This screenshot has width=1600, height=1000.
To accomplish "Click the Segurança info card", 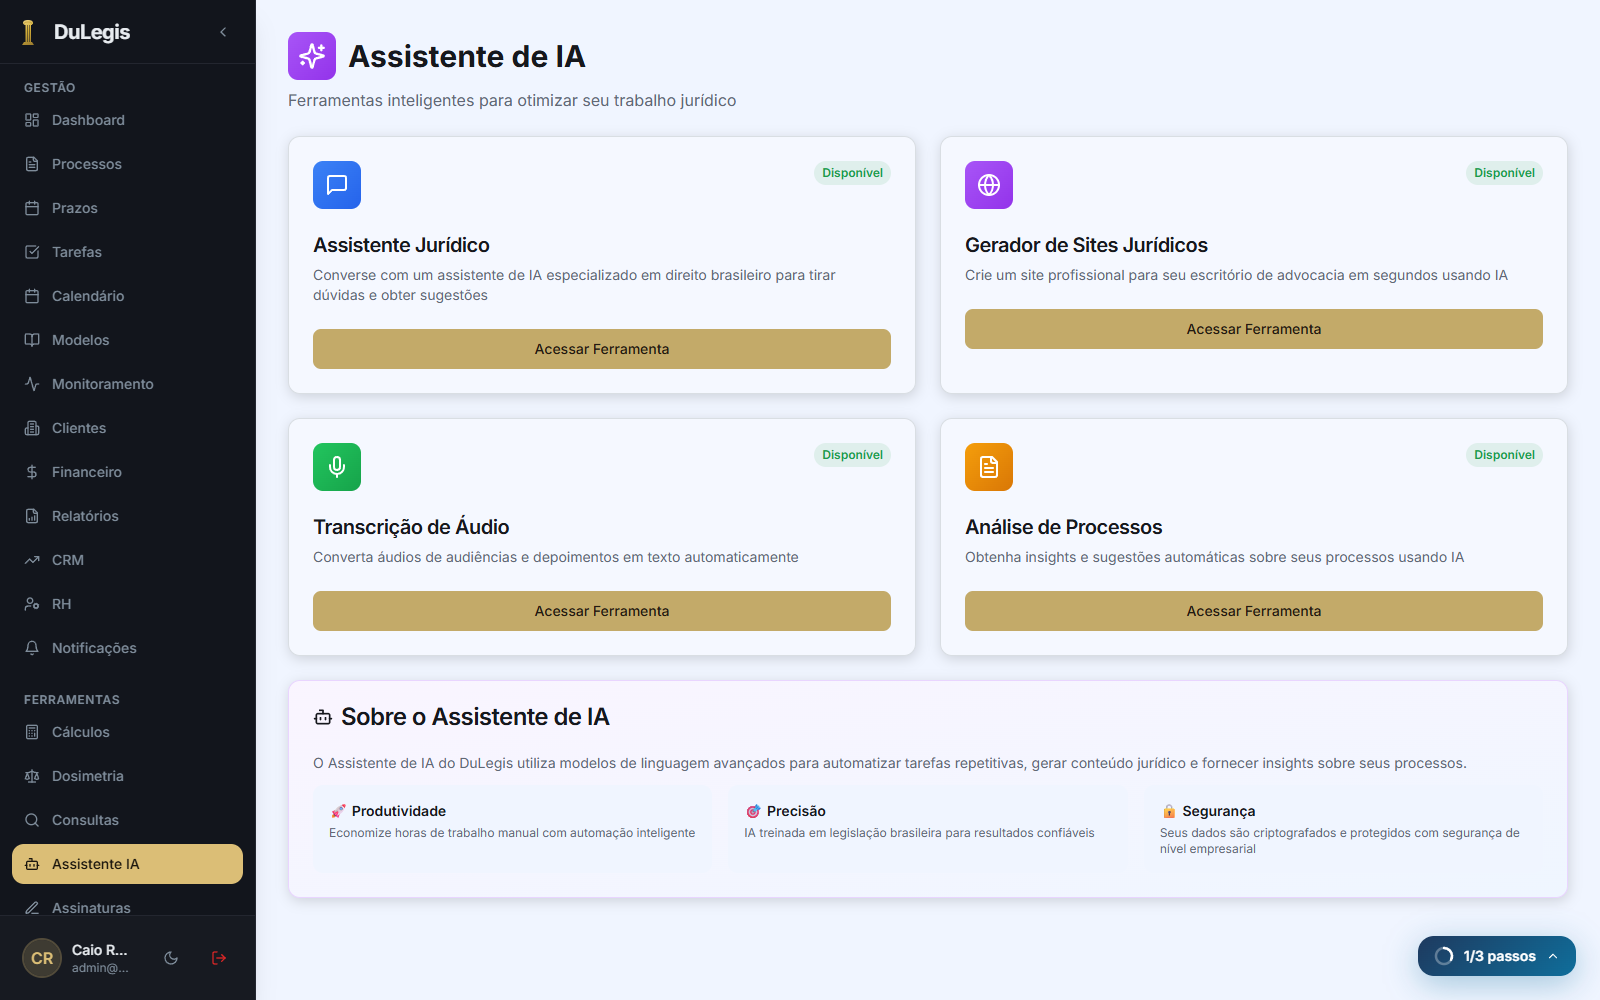I will coord(1343,828).
